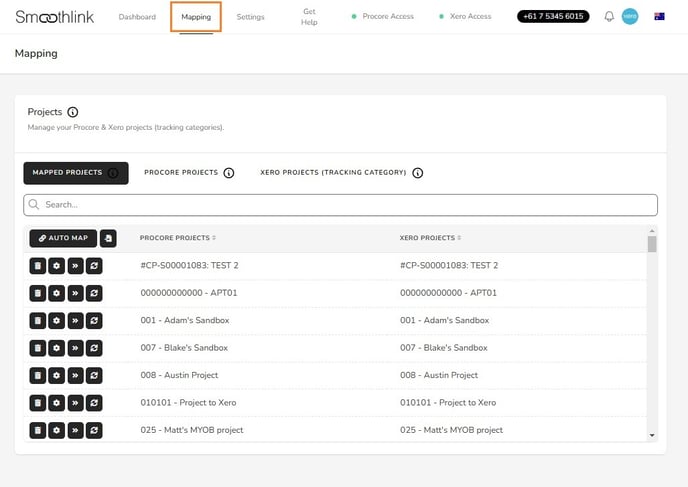Switch to Xero Projects (Tracking Category) tab
688x487 pixels.
(x=333, y=173)
